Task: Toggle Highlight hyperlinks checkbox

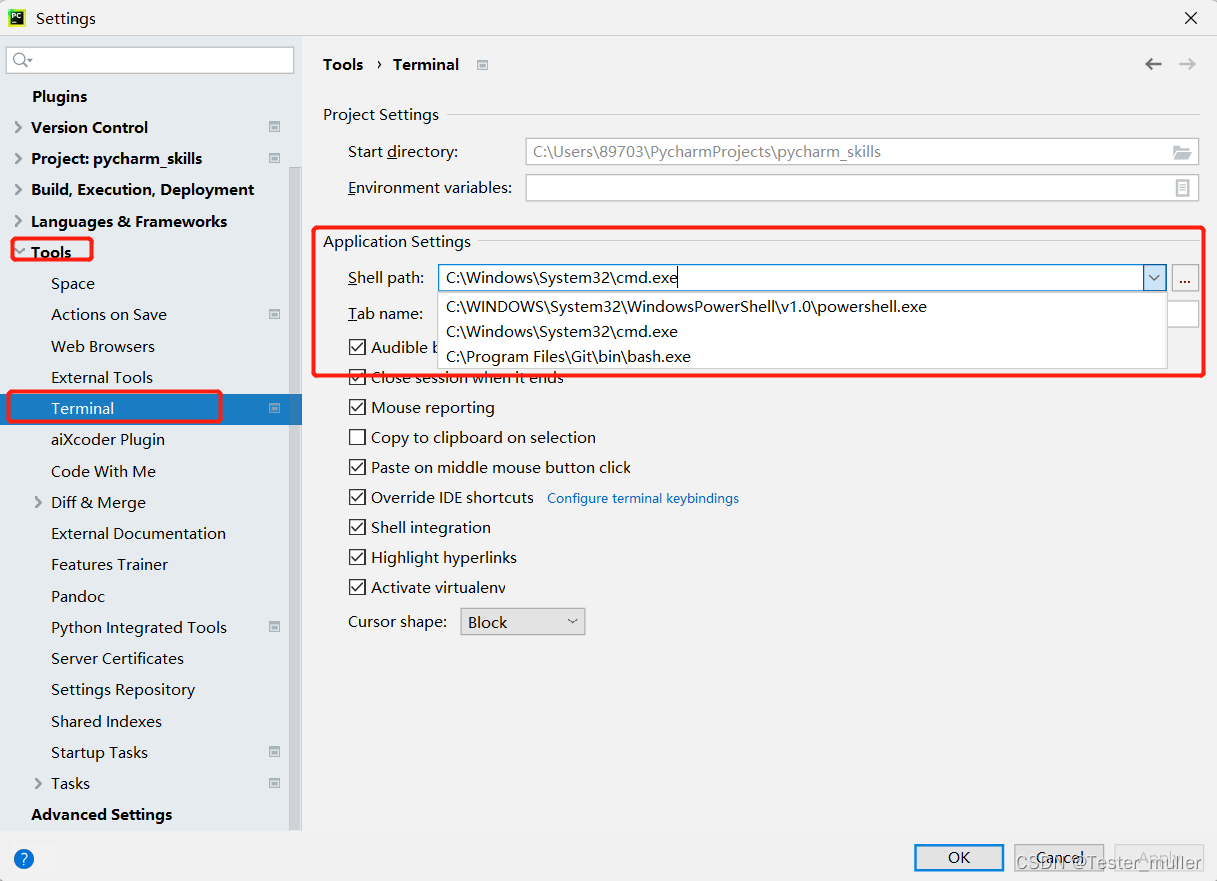Action: [x=357, y=558]
